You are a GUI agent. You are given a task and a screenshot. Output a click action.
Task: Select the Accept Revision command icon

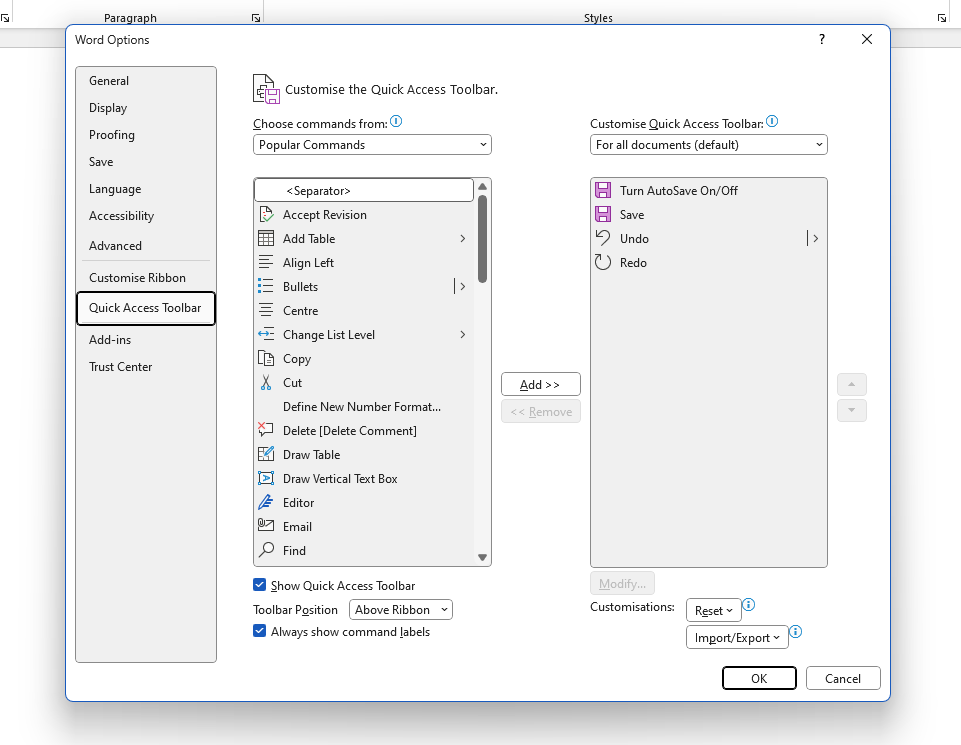coord(266,214)
